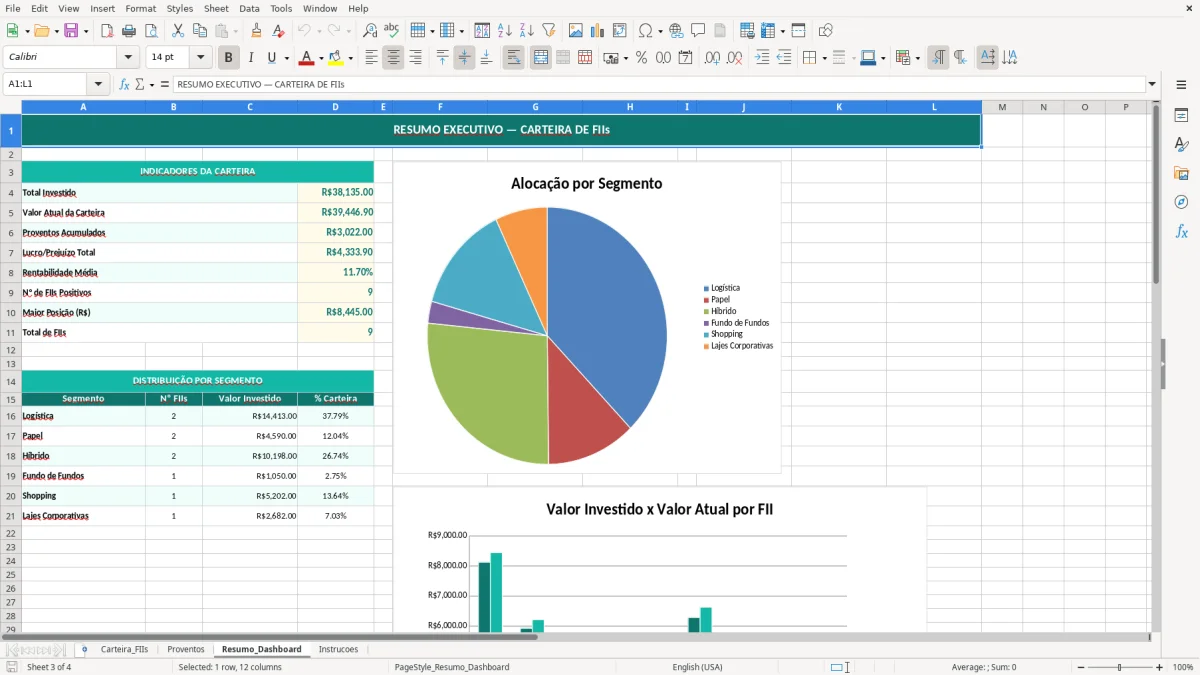Image resolution: width=1200 pixels, height=675 pixels.
Task: Switch to the Carteira_FIIs sheet tab
Action: point(124,649)
